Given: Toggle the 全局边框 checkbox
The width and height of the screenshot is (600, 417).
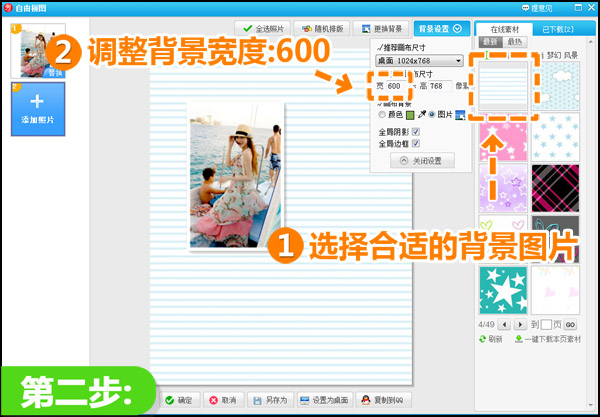Looking at the screenshot, I should tap(416, 143).
